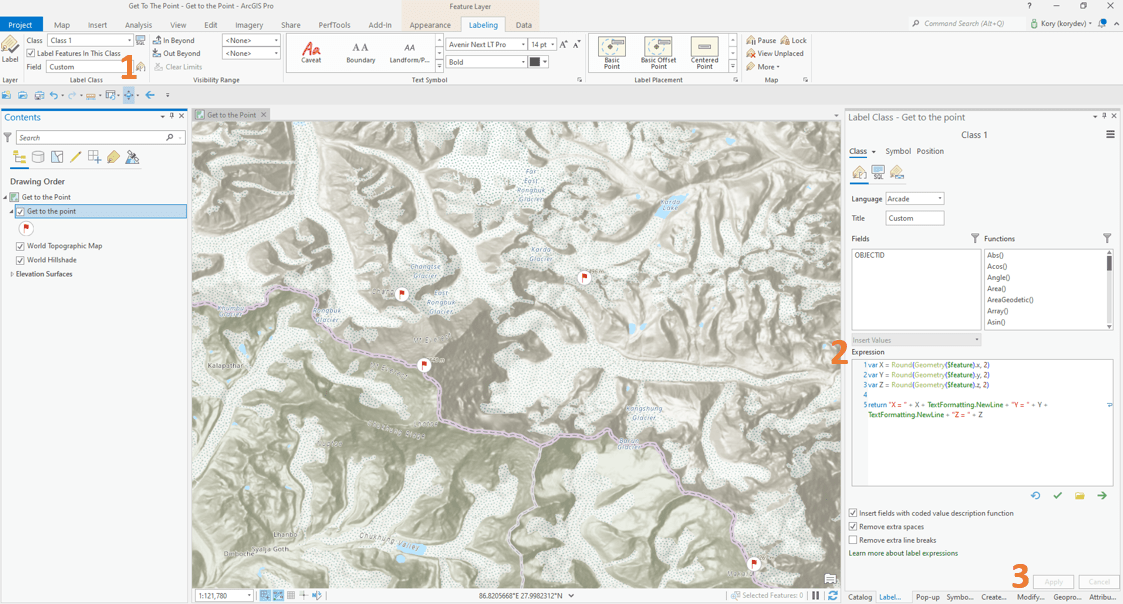The width and height of the screenshot is (1123, 604).
Task: Open the Catalog pane tab at bottom
Action: click(860, 597)
